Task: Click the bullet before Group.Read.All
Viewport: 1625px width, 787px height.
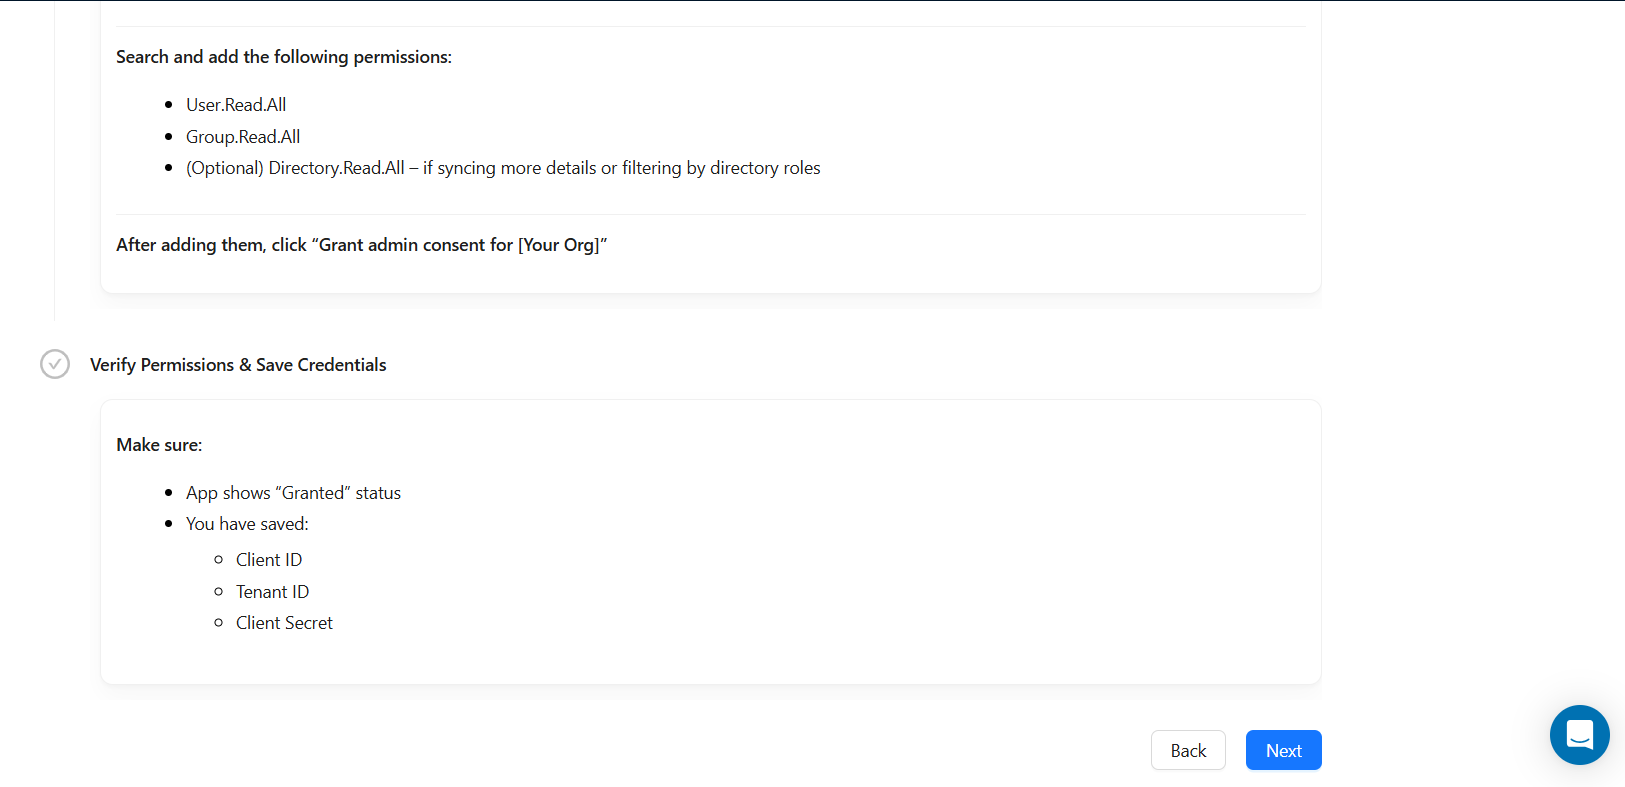Action: (x=169, y=137)
